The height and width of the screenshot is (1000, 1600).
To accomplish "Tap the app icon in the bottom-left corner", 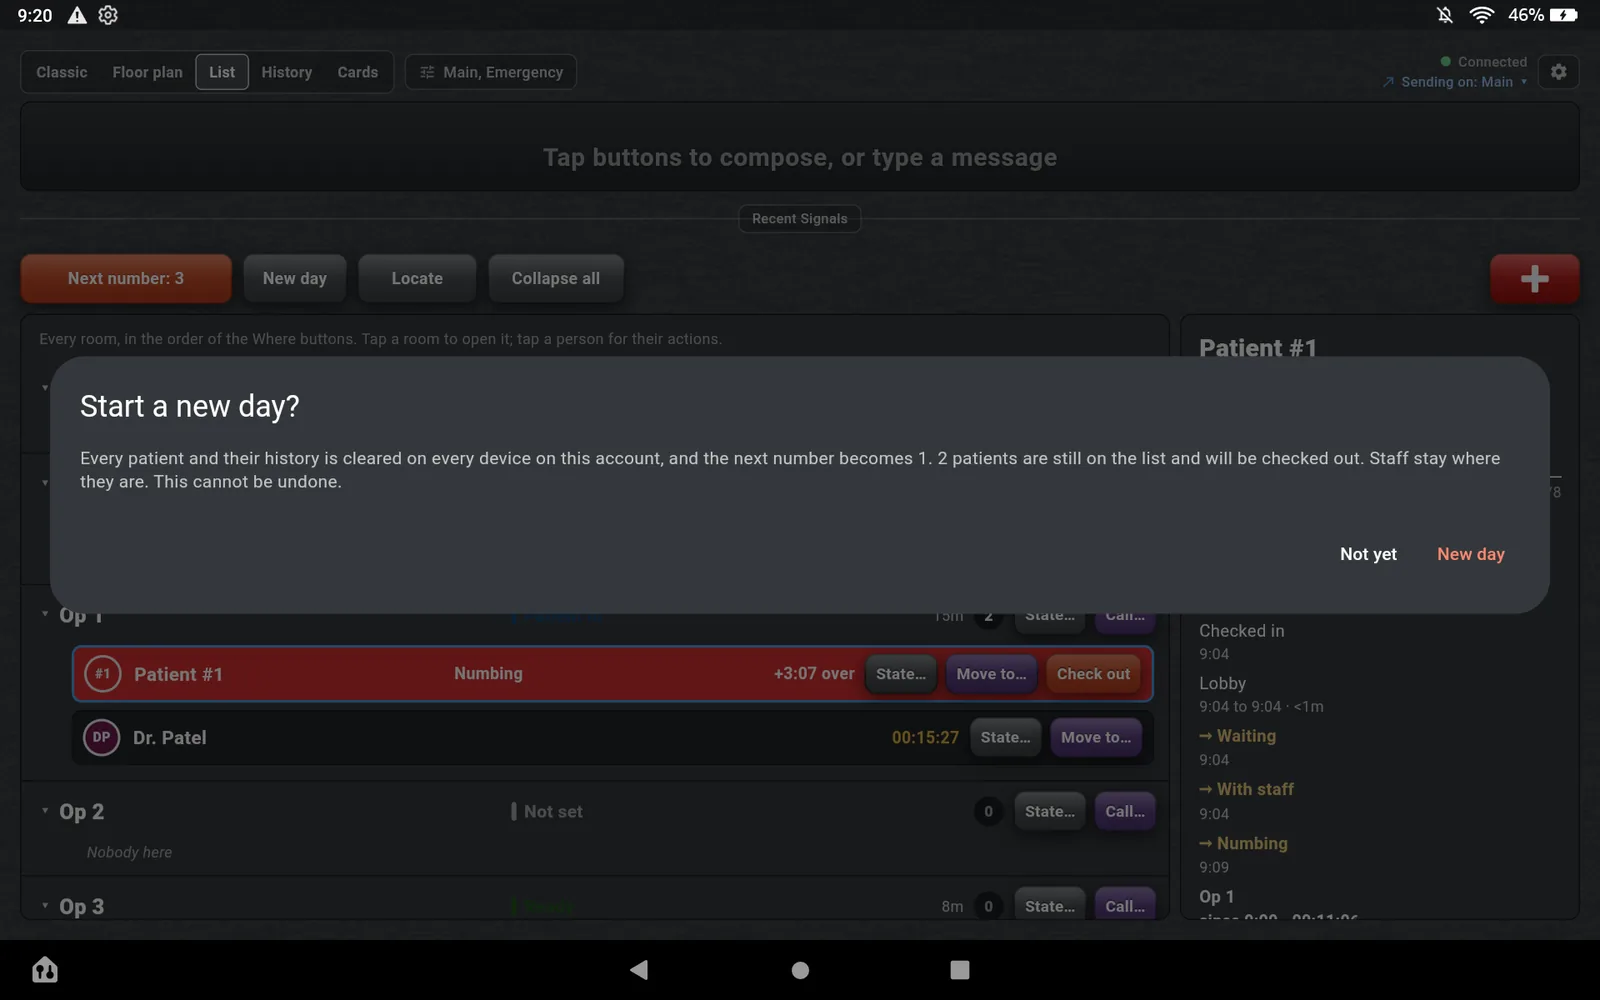I will click(x=45, y=969).
